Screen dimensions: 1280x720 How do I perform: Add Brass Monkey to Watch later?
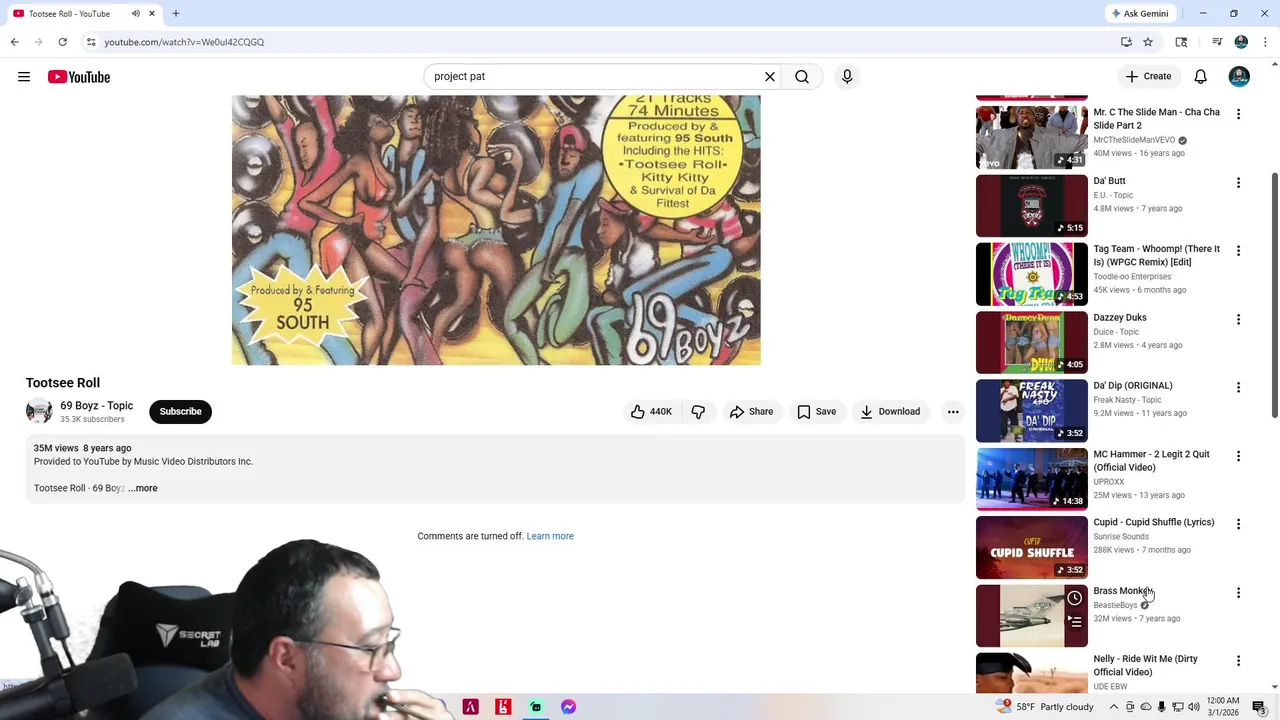[x=1074, y=598]
